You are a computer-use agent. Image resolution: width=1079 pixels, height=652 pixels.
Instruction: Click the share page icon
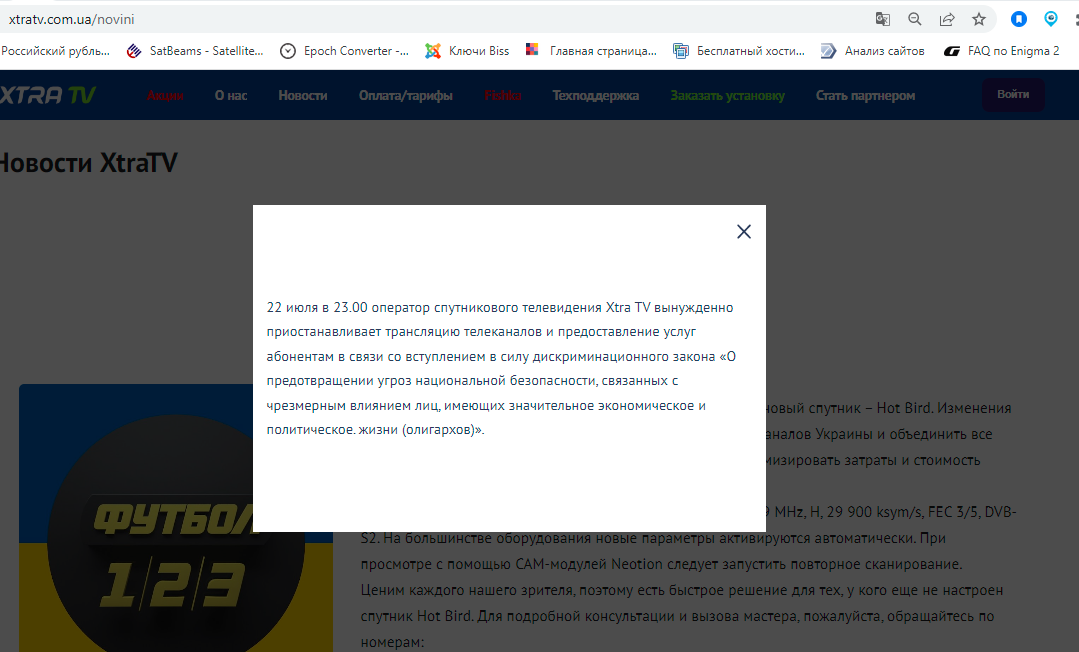(947, 19)
